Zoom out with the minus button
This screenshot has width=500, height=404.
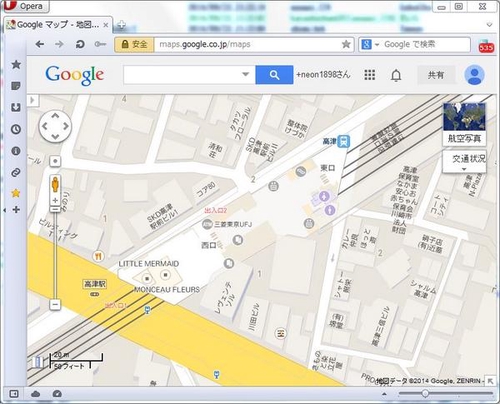[55, 304]
